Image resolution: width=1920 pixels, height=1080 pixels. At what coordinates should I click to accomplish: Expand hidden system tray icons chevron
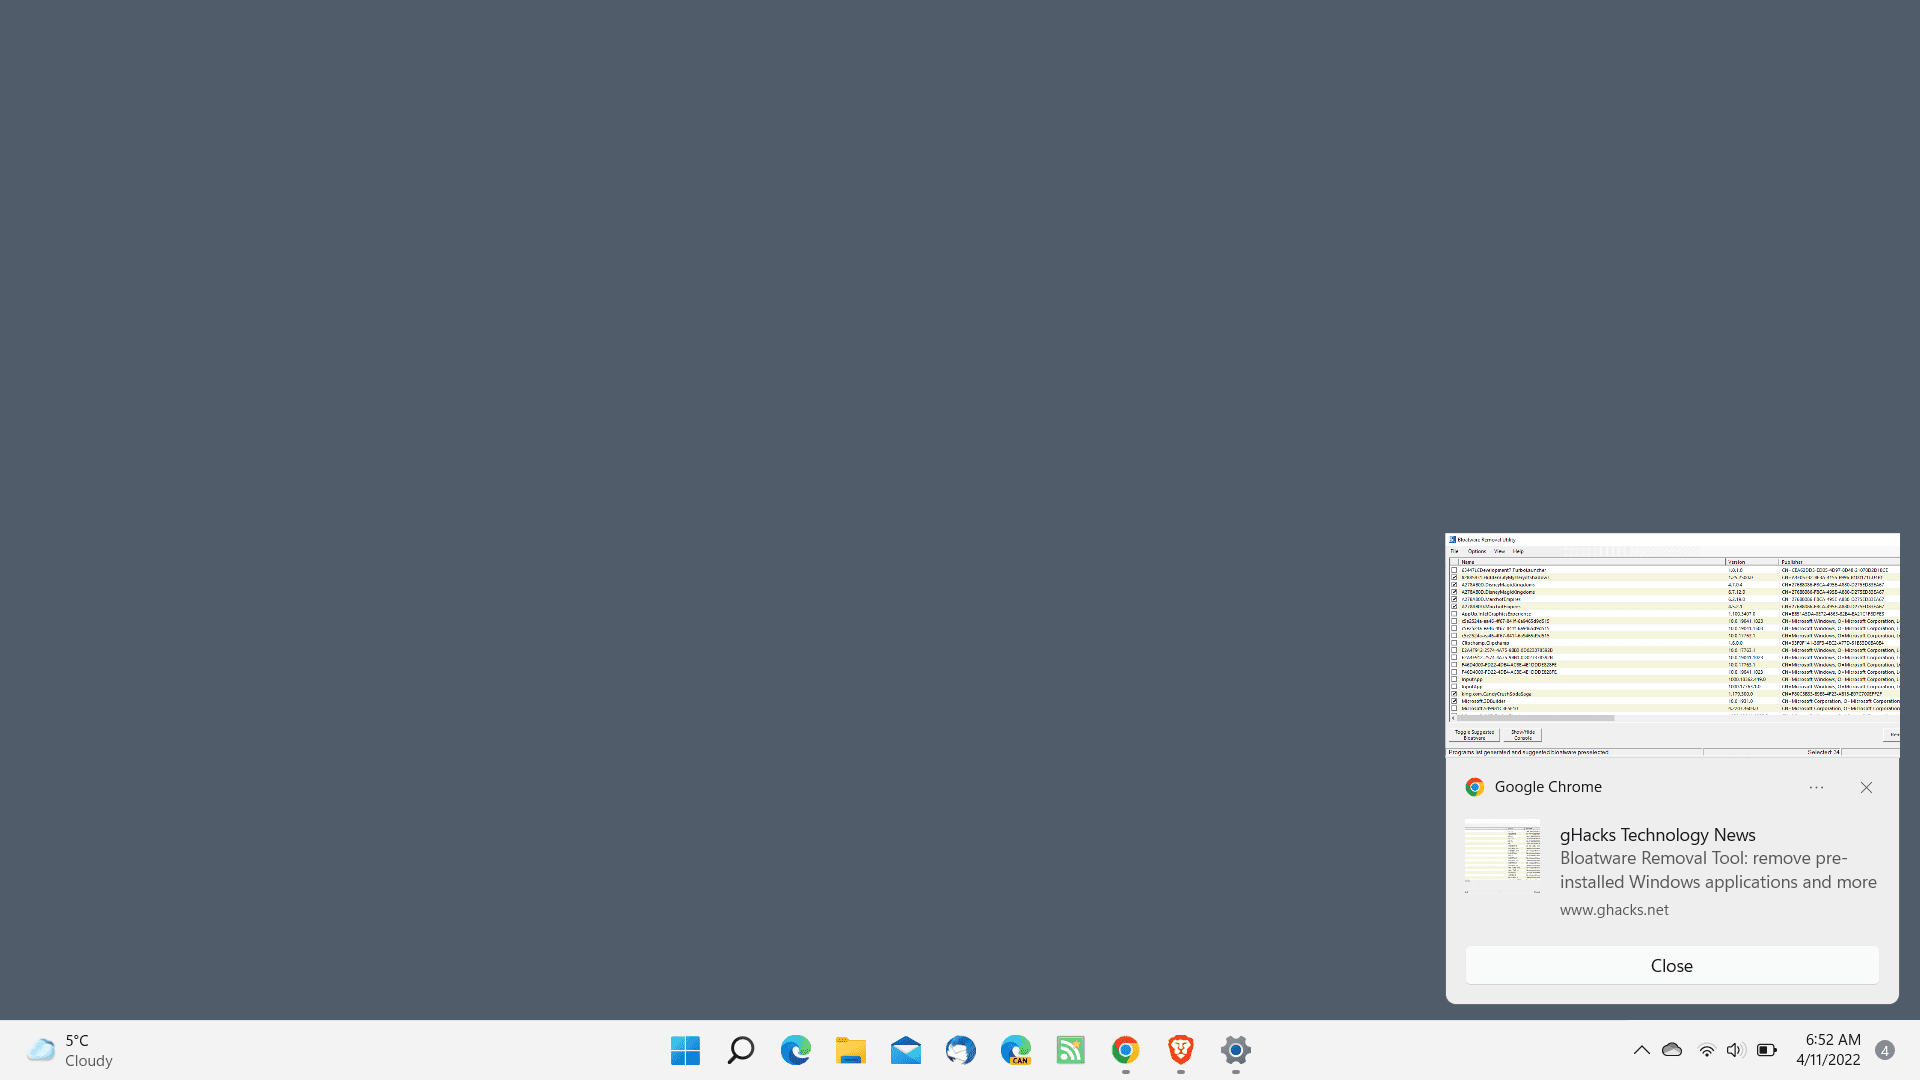(x=1641, y=1050)
